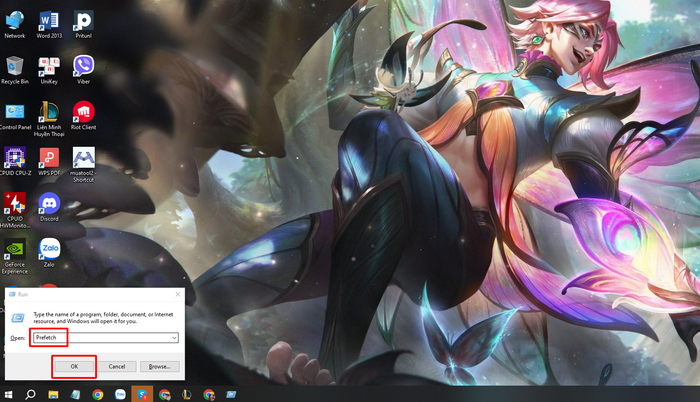
Task: Select the WPS PDF desktop shortcut
Action: (x=49, y=162)
